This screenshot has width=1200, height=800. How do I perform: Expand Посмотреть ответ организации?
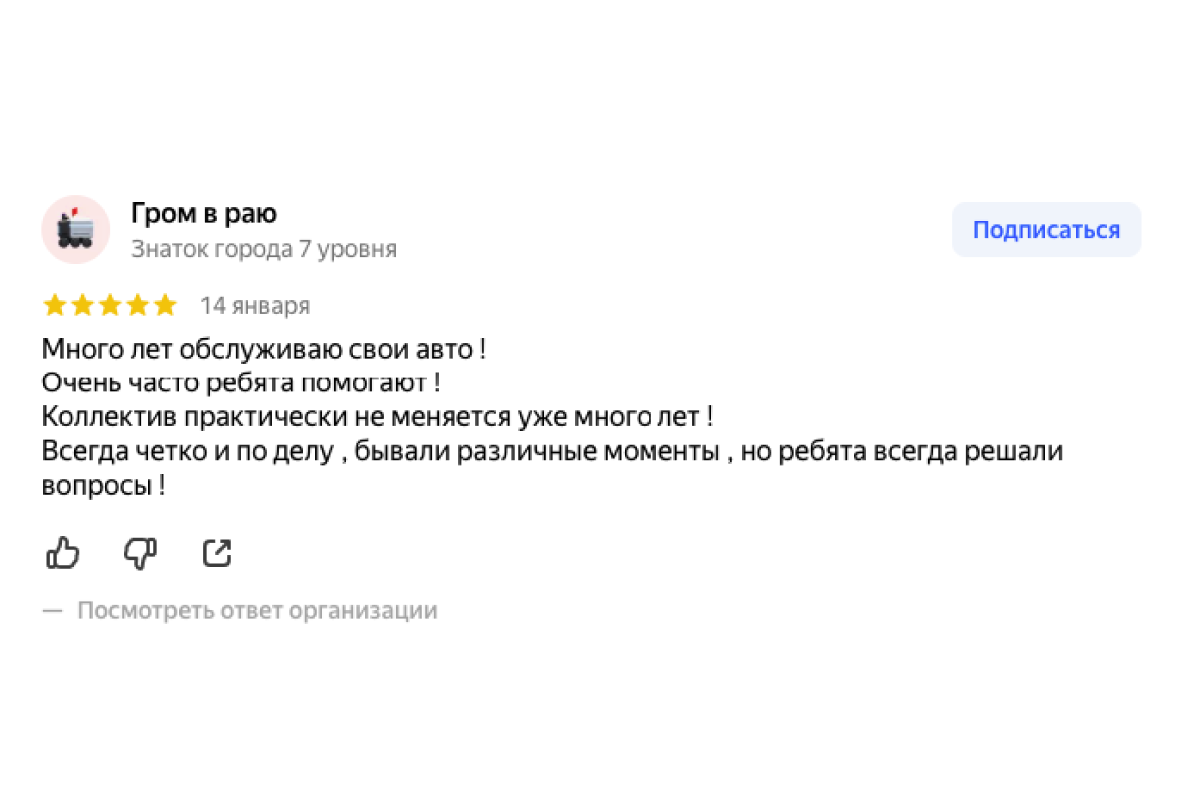pyautogui.click(x=257, y=610)
